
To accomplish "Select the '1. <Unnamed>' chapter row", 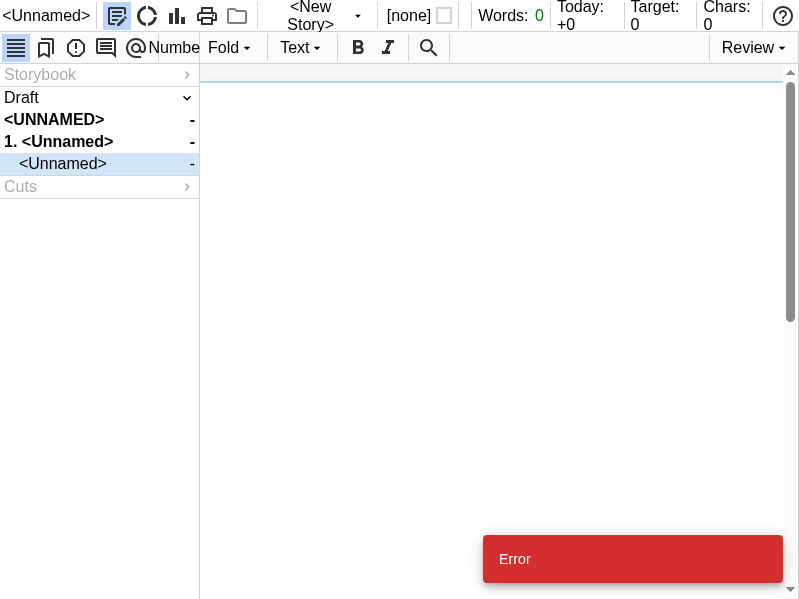I will (x=99, y=142).
